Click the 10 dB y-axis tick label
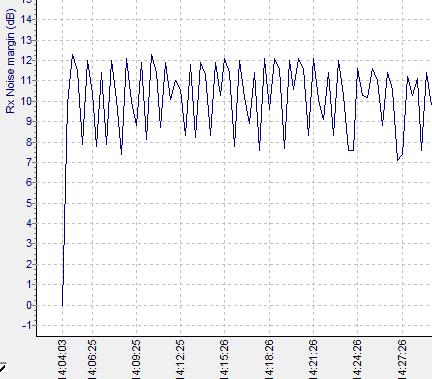This screenshot has height=379, width=432. coord(26,101)
